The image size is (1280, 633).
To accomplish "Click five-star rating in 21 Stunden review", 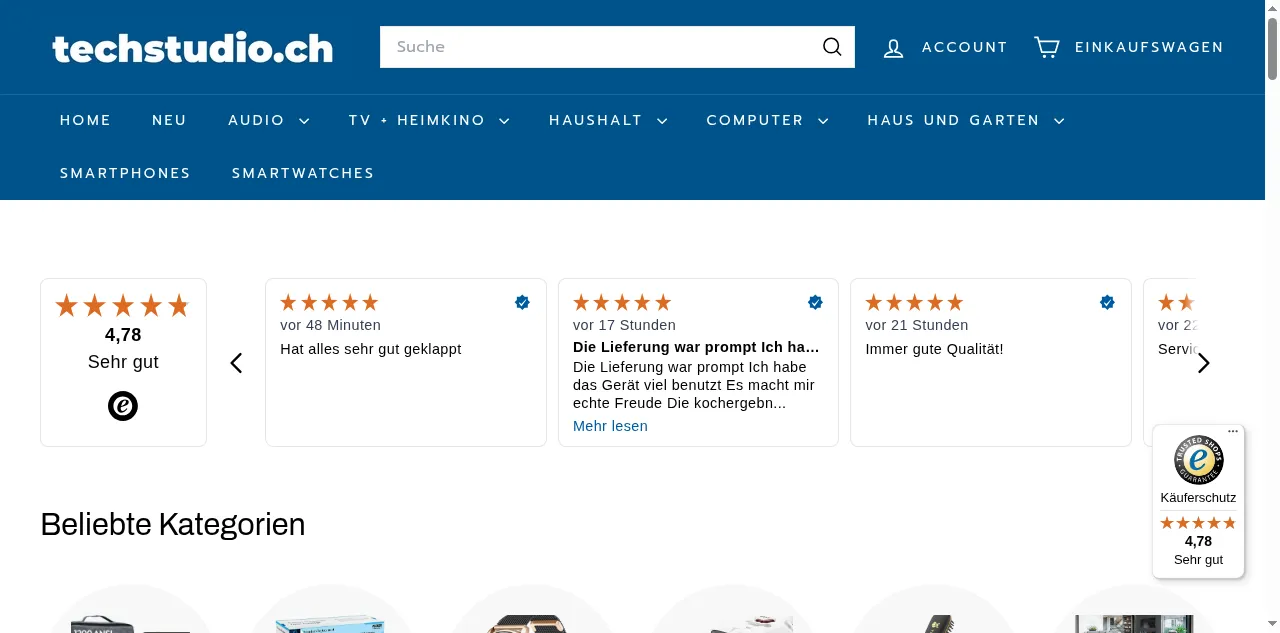I will [x=914, y=302].
